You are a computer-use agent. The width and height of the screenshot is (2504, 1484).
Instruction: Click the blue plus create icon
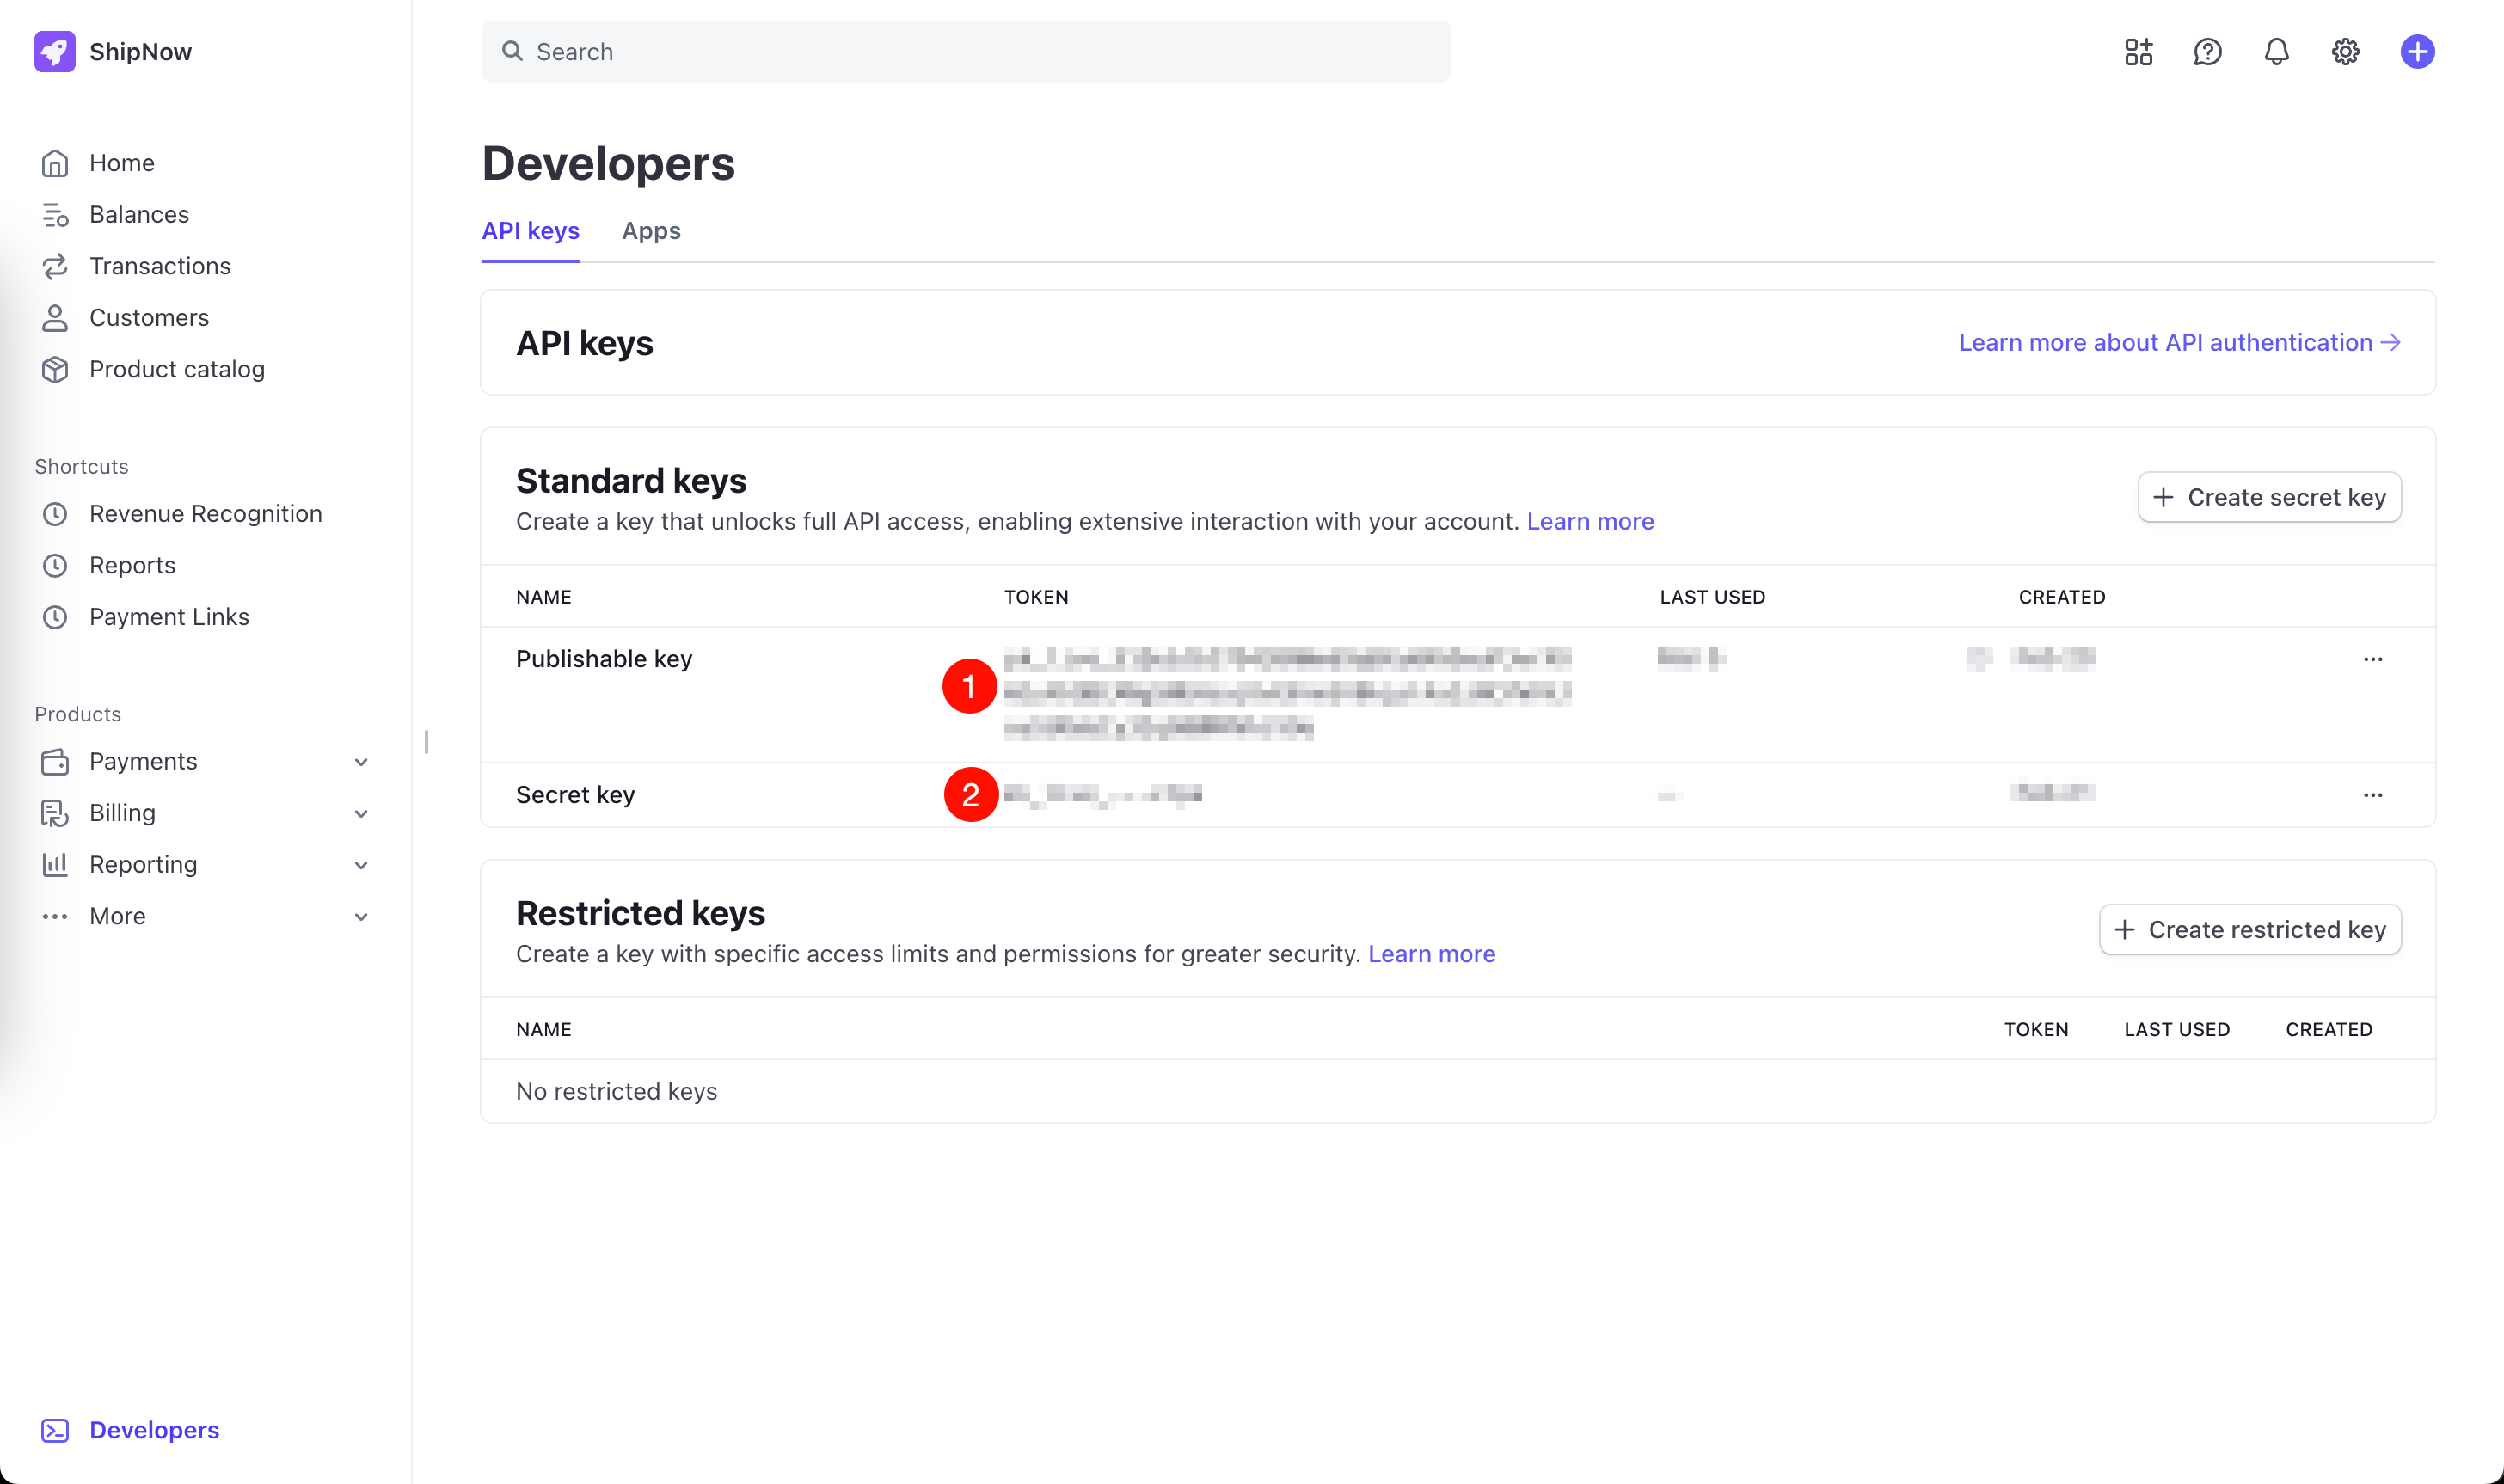pos(2416,51)
